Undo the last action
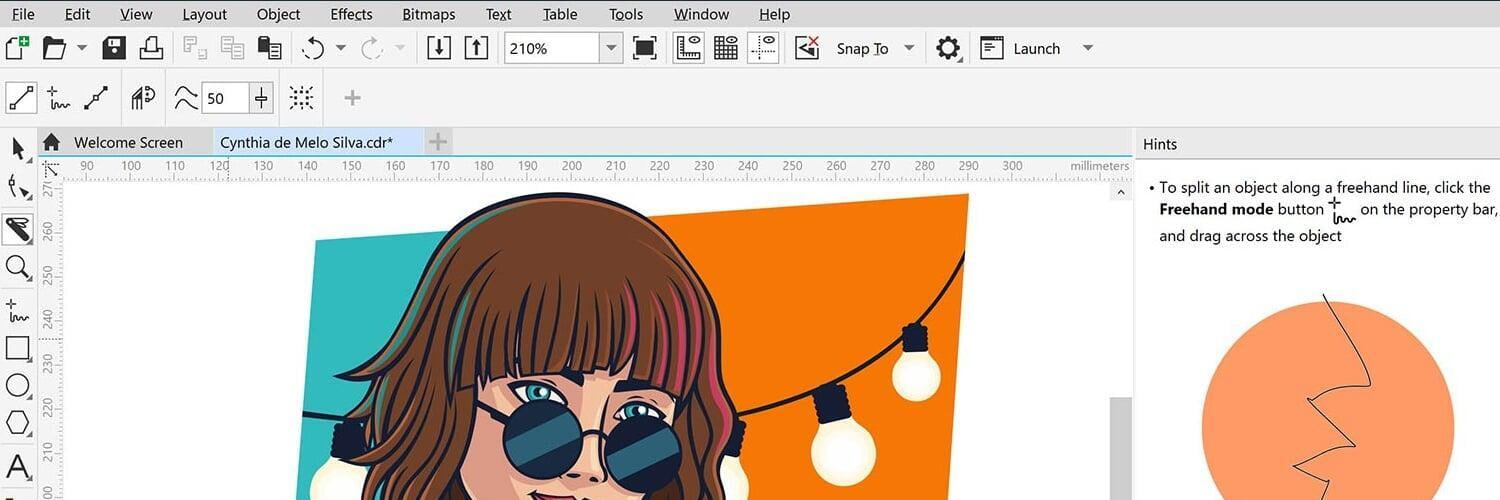Screen dimensions: 1500x500 [x=313, y=48]
